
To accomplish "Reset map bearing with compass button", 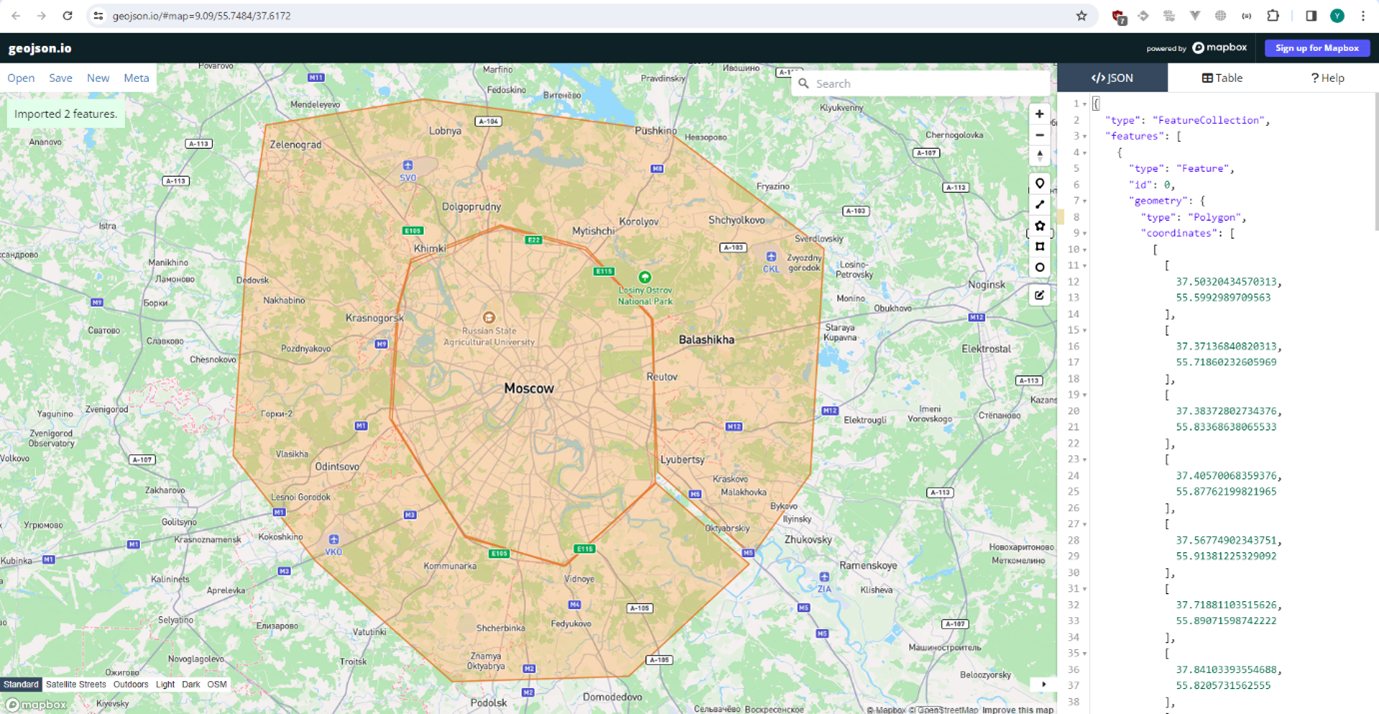I will (1039, 156).
